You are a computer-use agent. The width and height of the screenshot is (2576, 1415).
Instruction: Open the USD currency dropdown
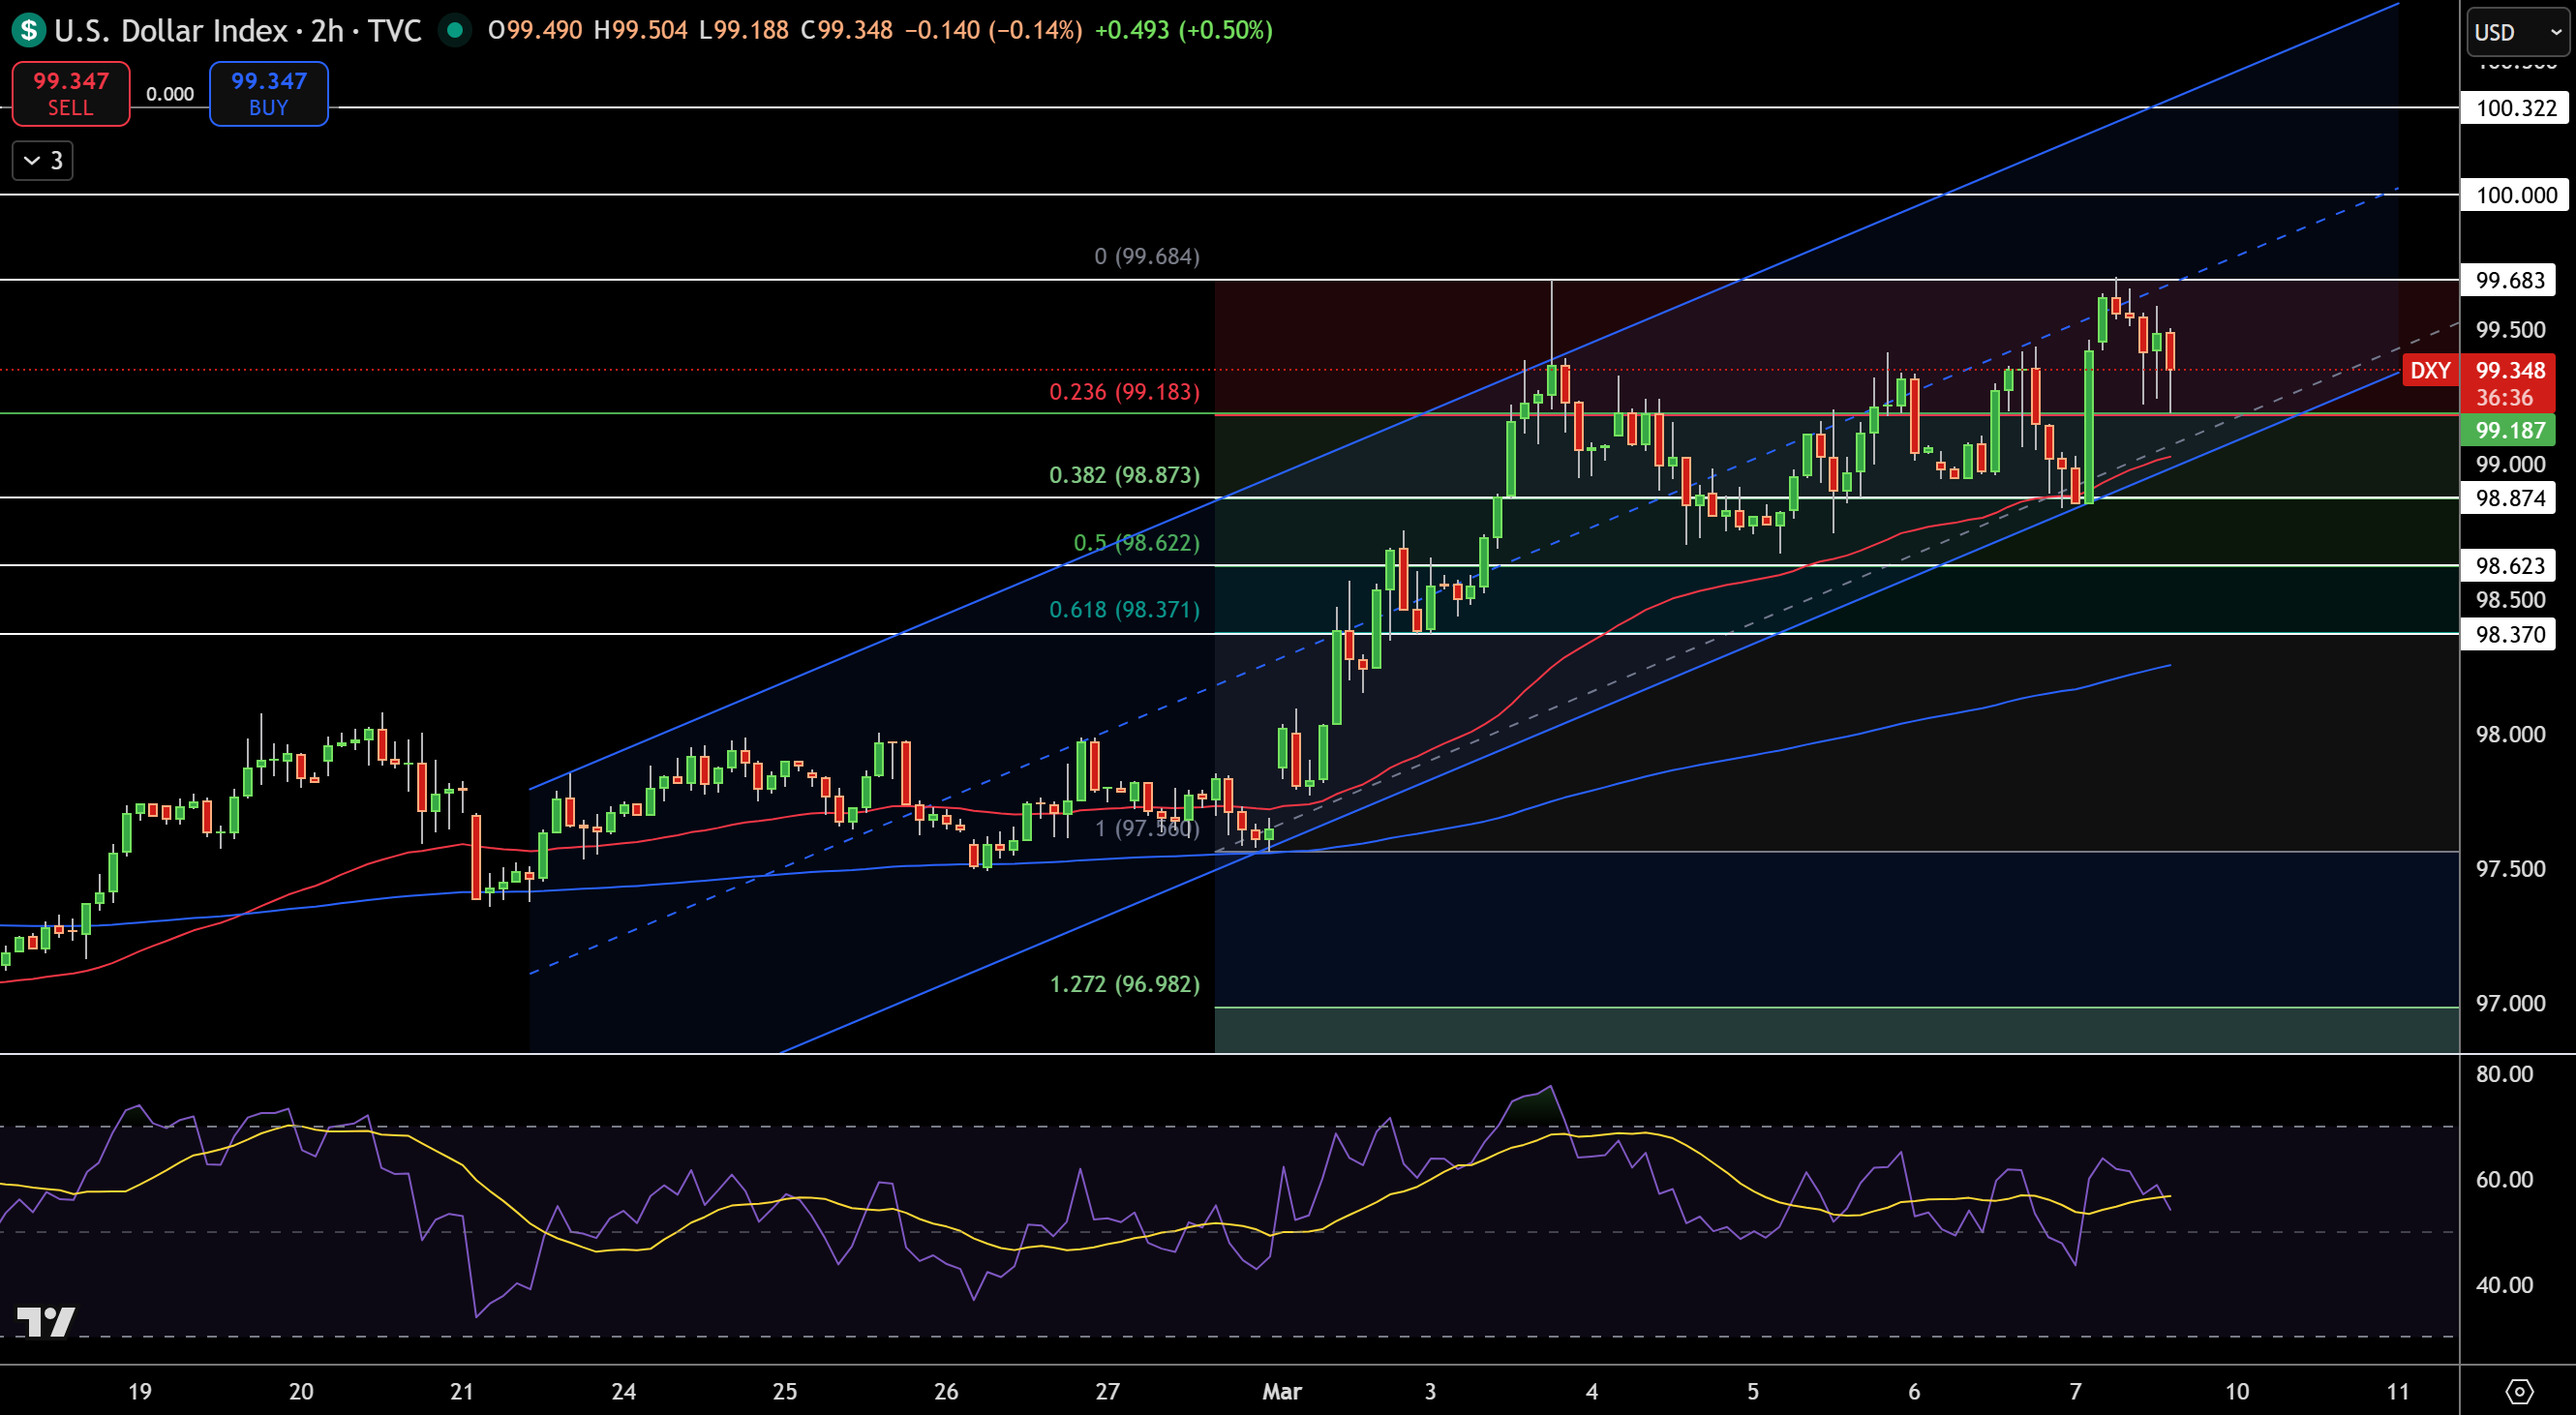[x=2518, y=32]
